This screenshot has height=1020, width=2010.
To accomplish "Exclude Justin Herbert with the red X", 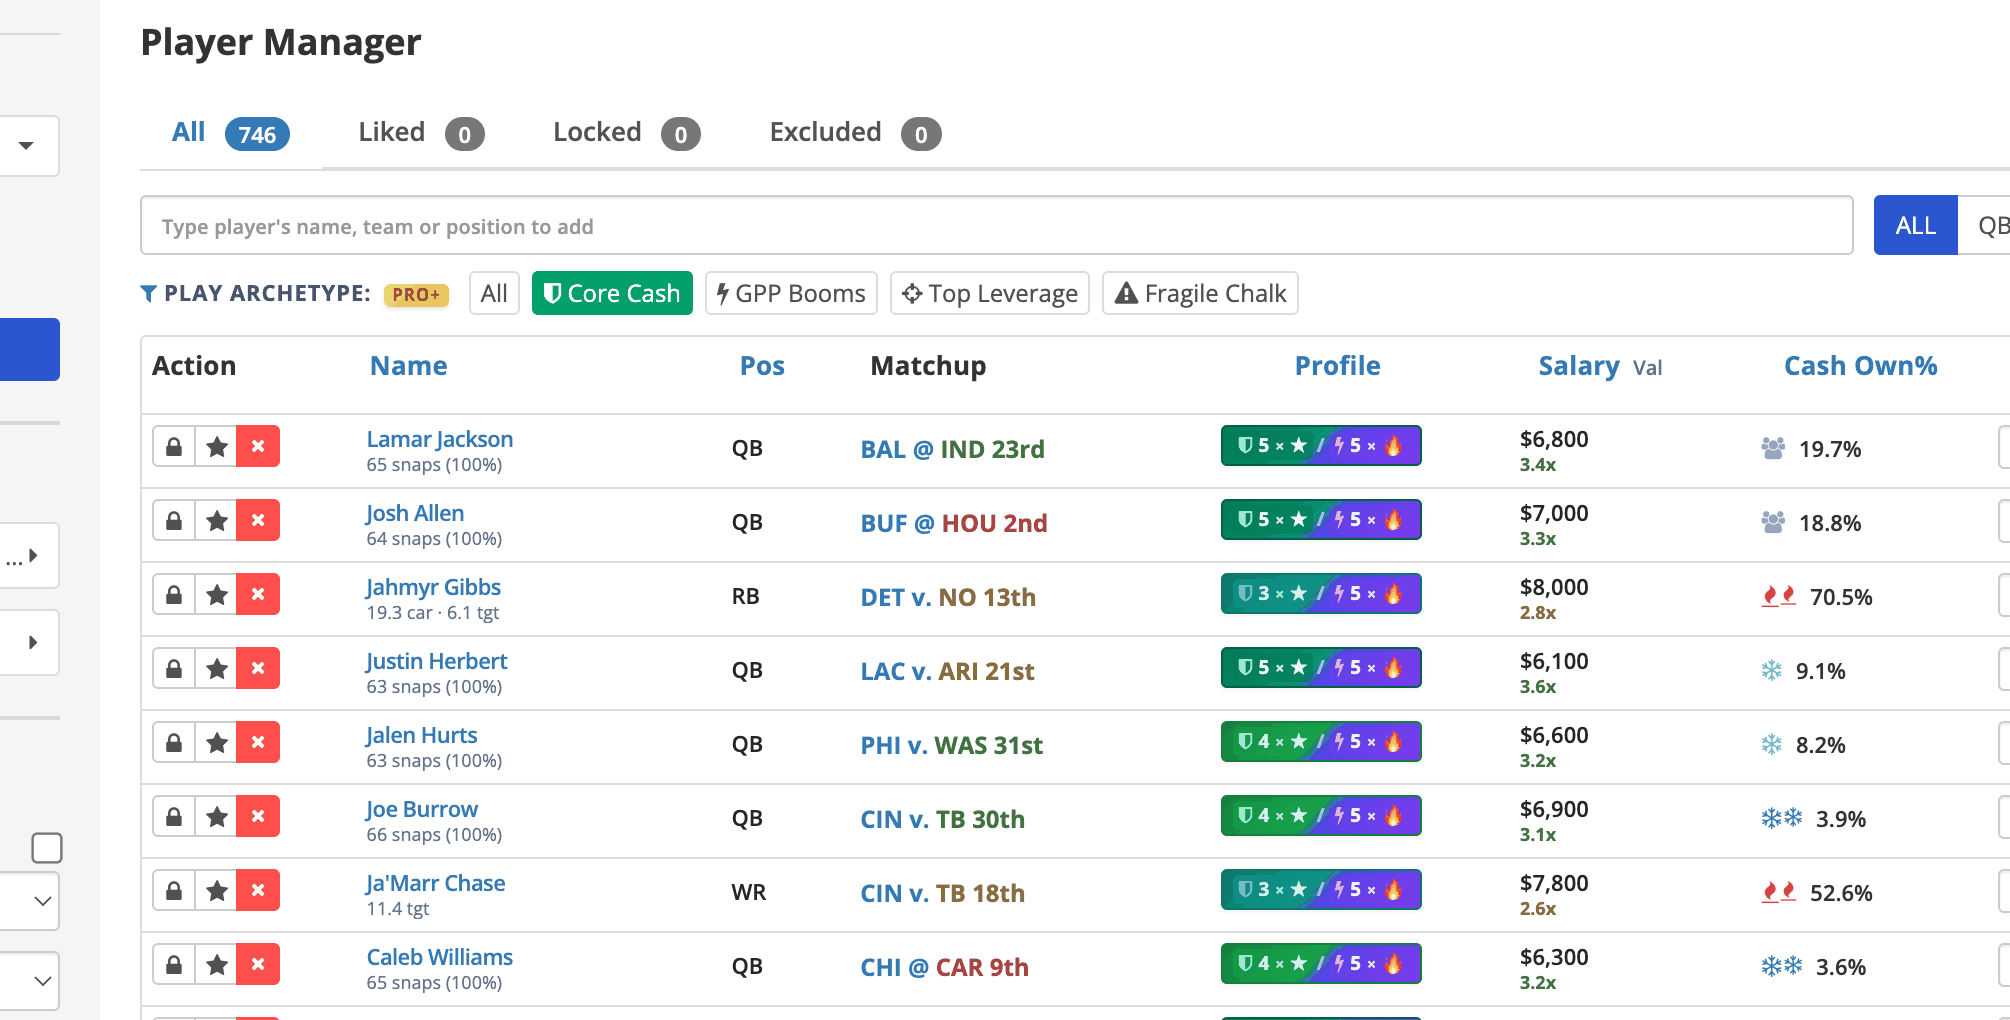I will pyautogui.click(x=258, y=669).
